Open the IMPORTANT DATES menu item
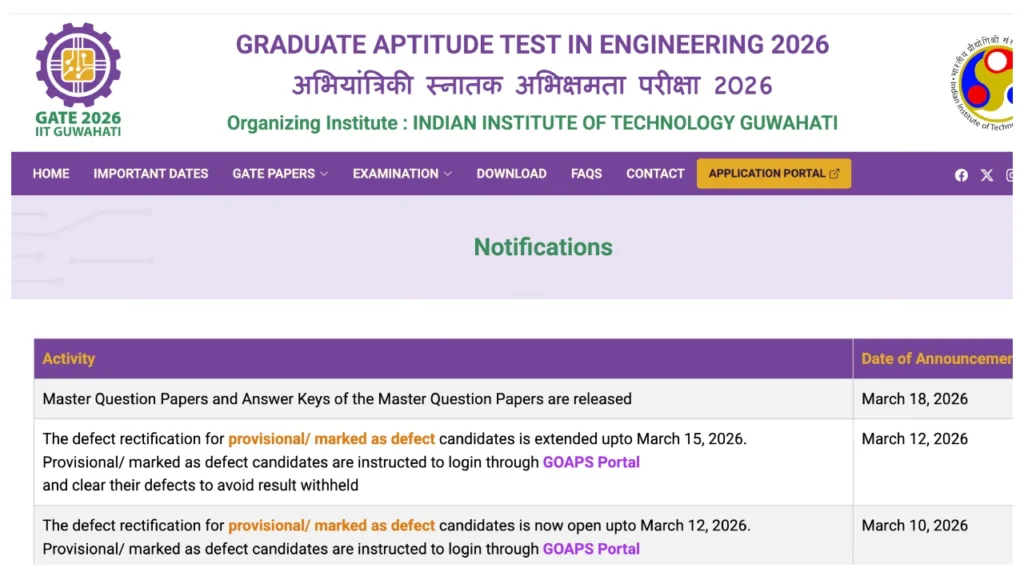 tap(150, 173)
